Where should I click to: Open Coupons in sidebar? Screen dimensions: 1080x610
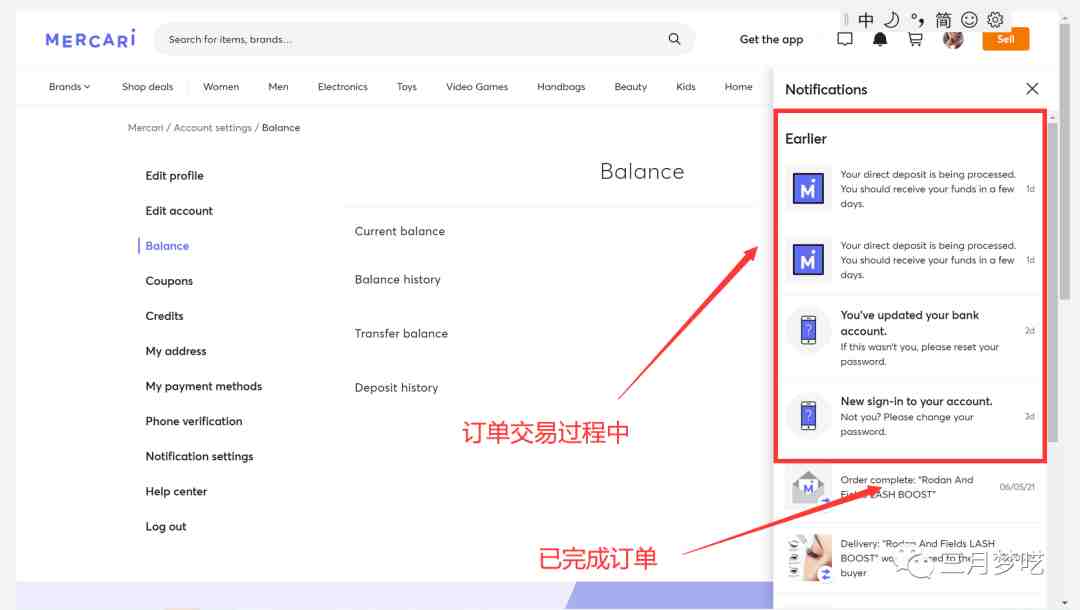(x=169, y=281)
